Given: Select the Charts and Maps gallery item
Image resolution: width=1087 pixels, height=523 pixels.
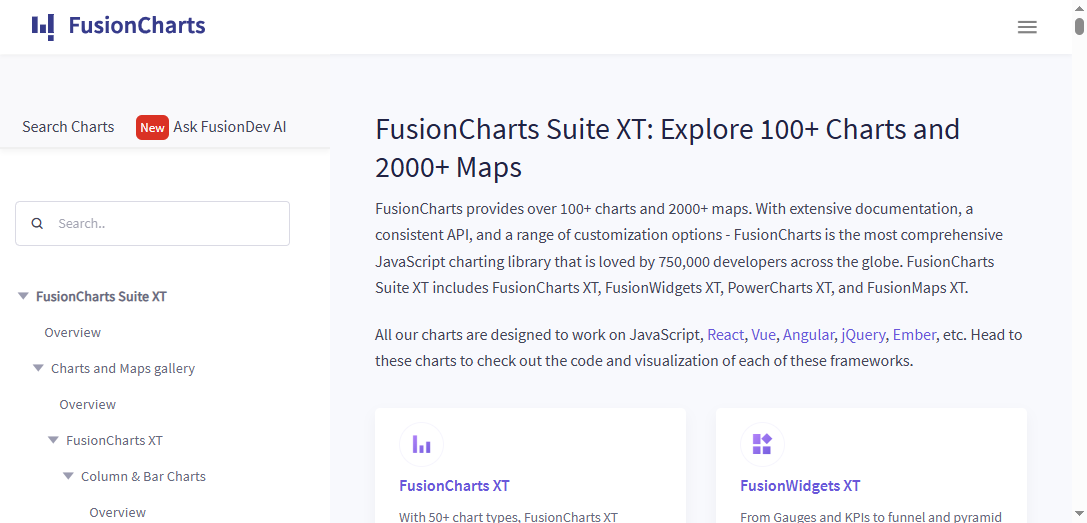Looking at the screenshot, I should (x=123, y=368).
